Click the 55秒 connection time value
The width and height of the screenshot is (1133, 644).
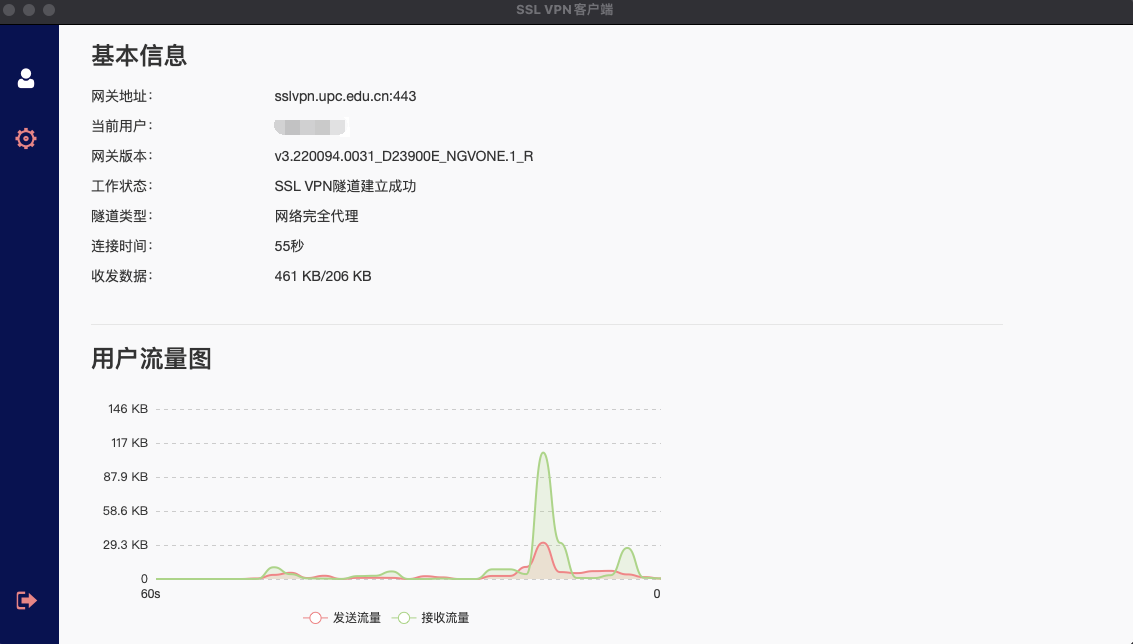click(x=289, y=246)
